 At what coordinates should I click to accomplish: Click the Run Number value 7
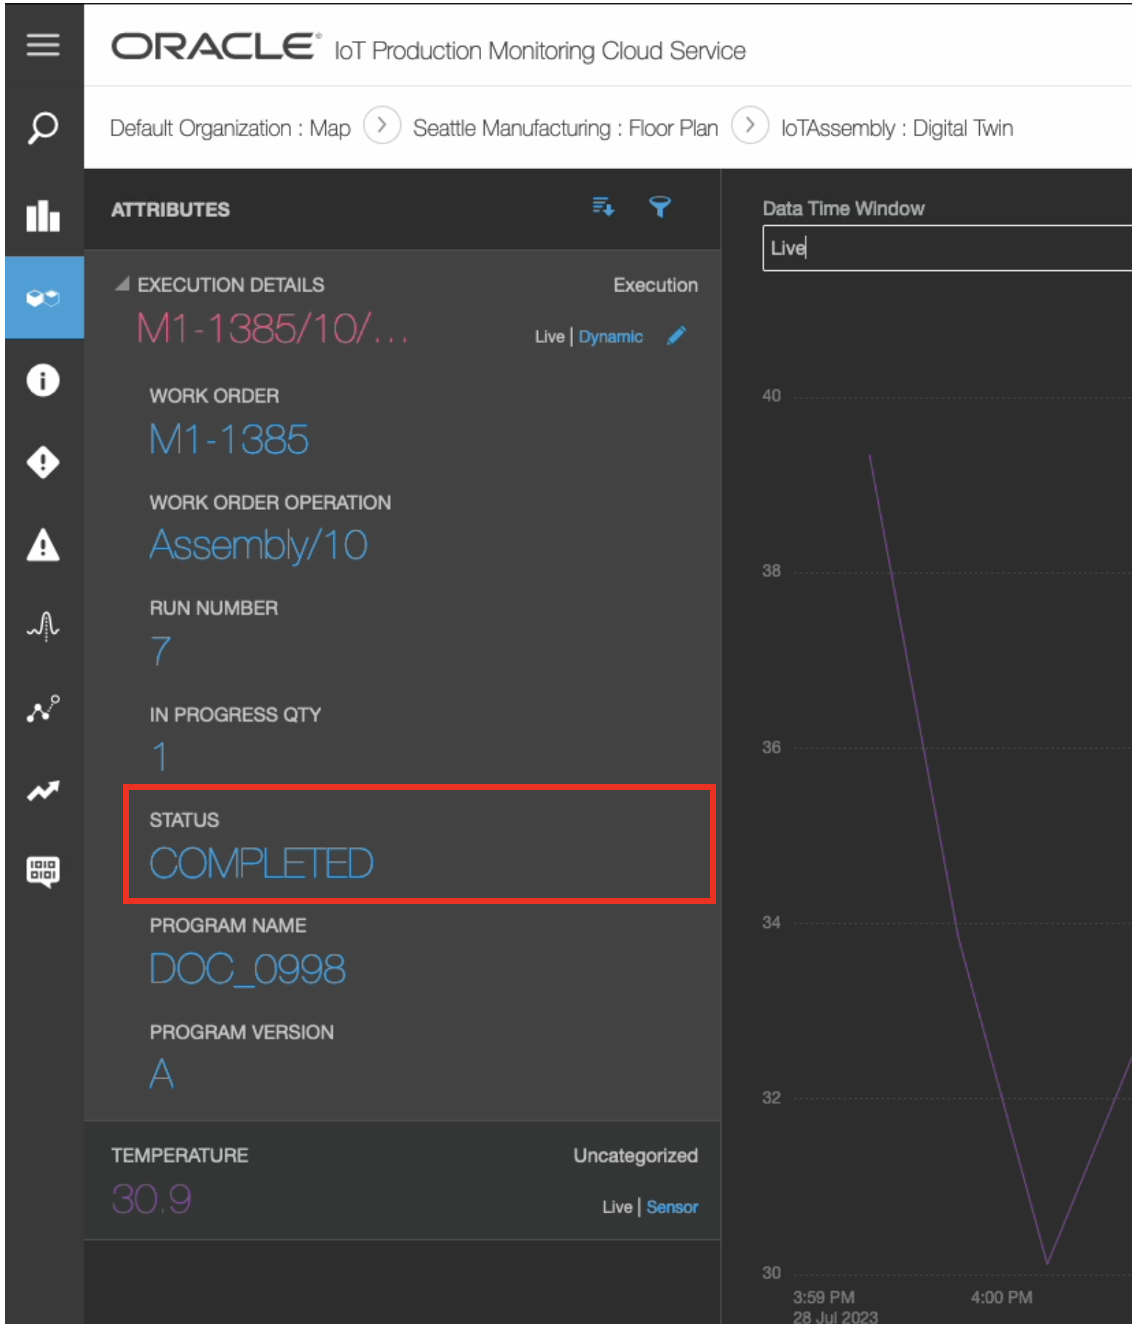[x=161, y=651]
